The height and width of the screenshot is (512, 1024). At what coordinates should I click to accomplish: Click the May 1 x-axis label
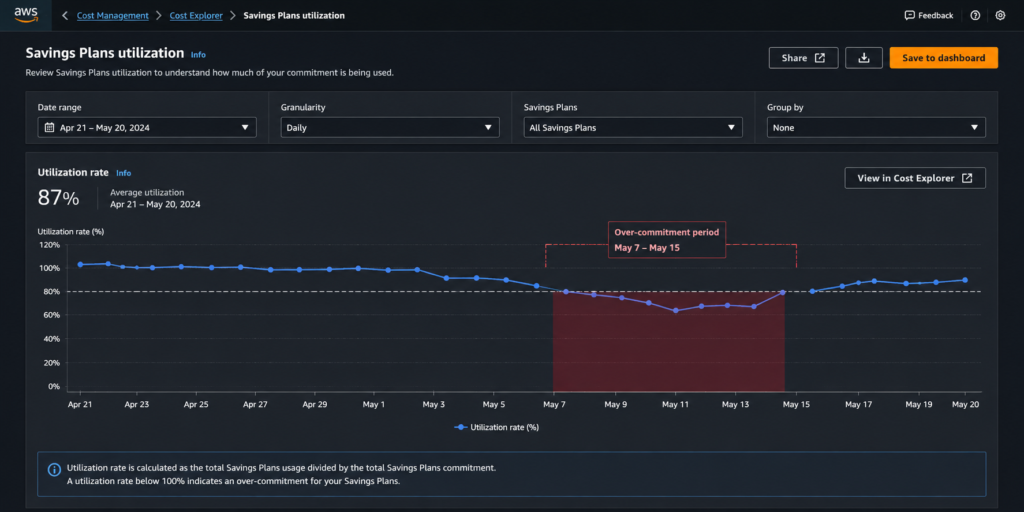click(373, 404)
